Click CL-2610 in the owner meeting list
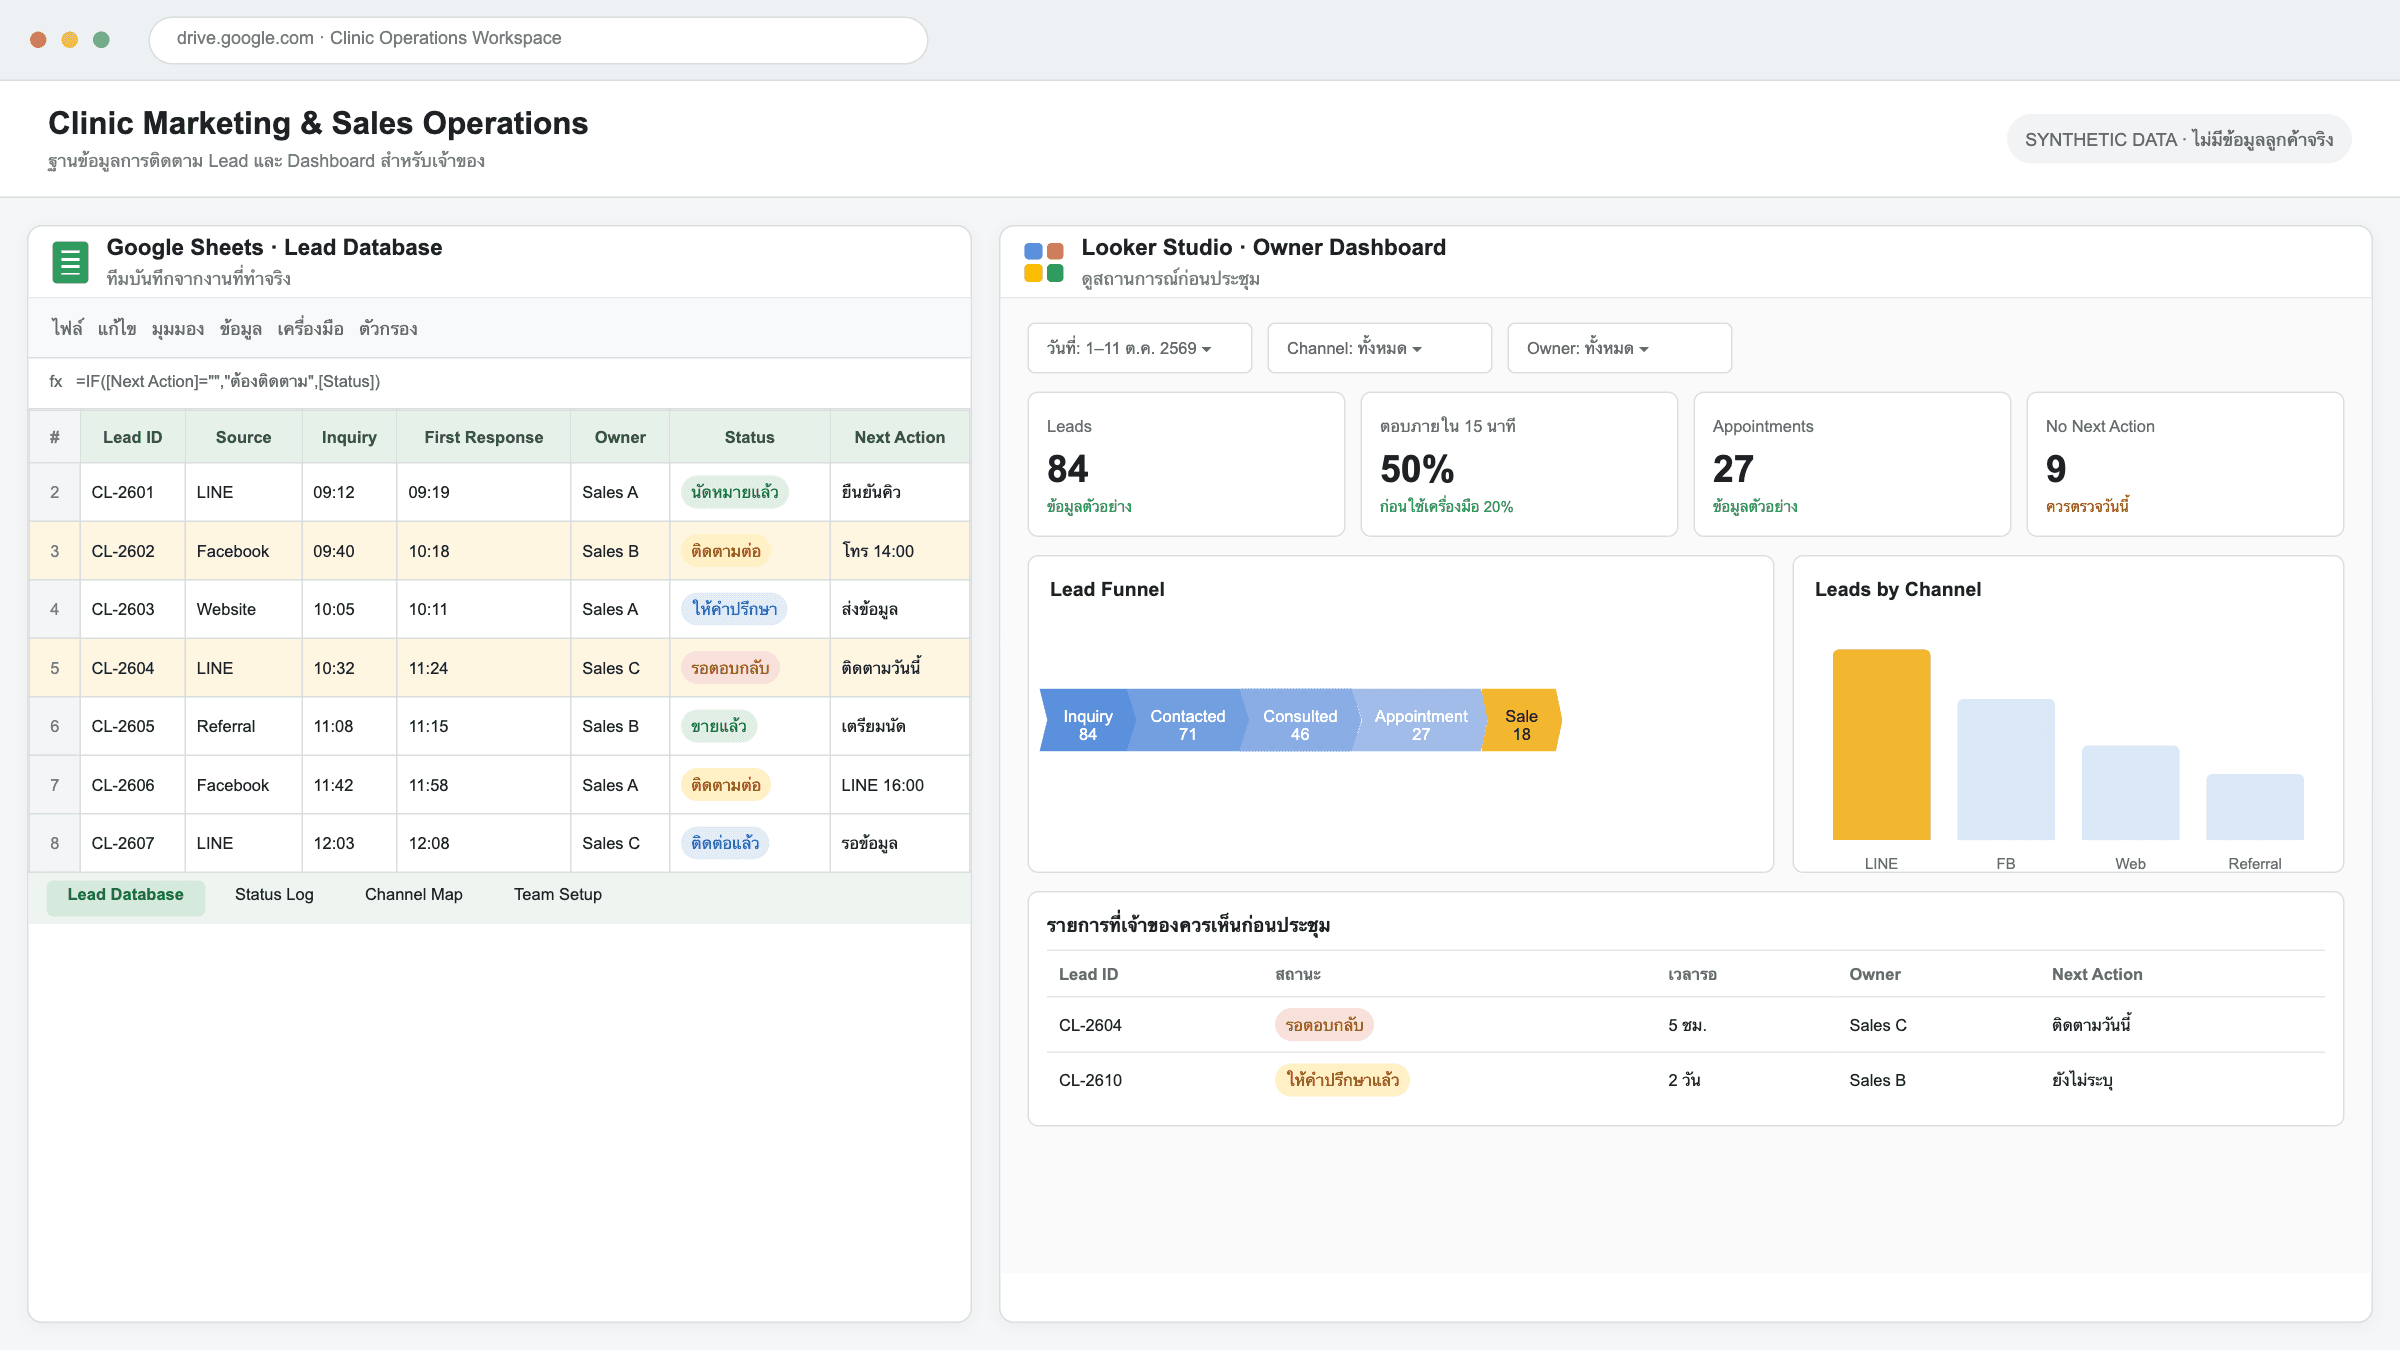Viewport: 2400px width, 1350px height. point(1090,1080)
